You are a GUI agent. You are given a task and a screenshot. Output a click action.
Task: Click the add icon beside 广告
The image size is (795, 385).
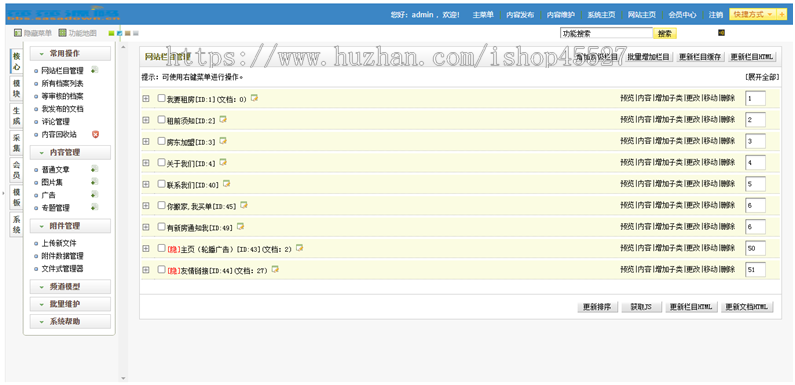(94, 194)
